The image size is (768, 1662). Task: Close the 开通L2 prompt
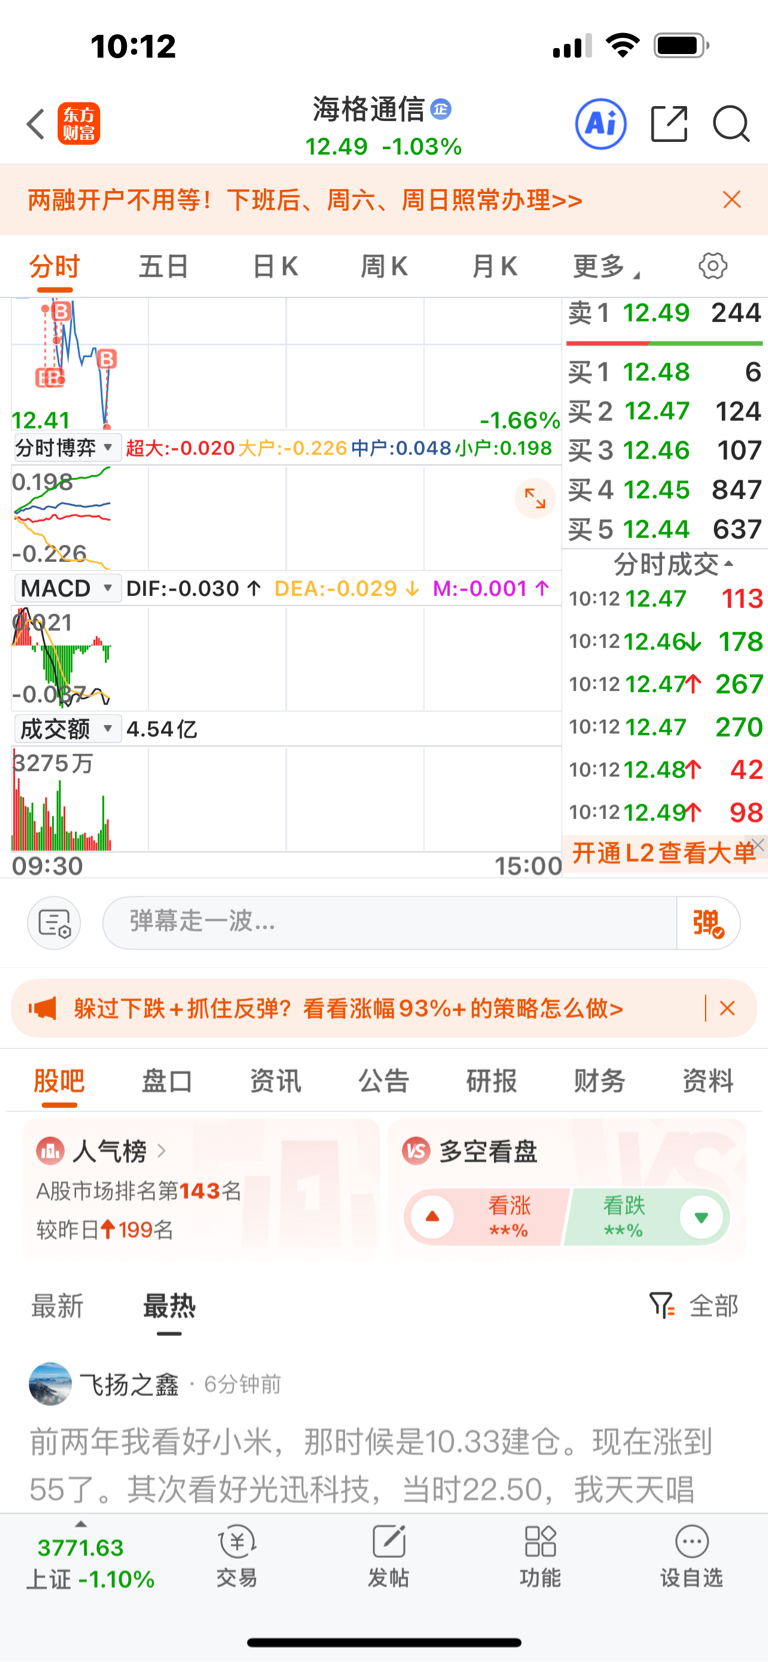[x=759, y=845]
